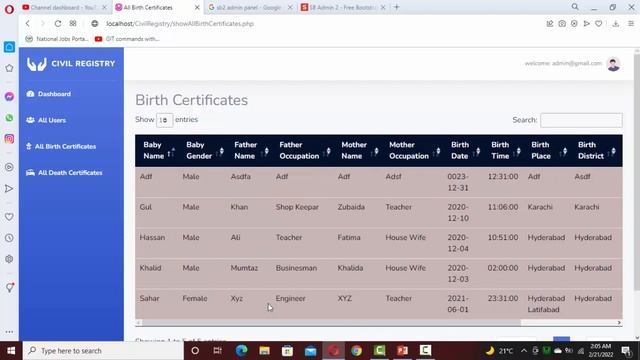640x360 pixels.
Task: Sort table by Mother Name column
Action: pos(358,150)
